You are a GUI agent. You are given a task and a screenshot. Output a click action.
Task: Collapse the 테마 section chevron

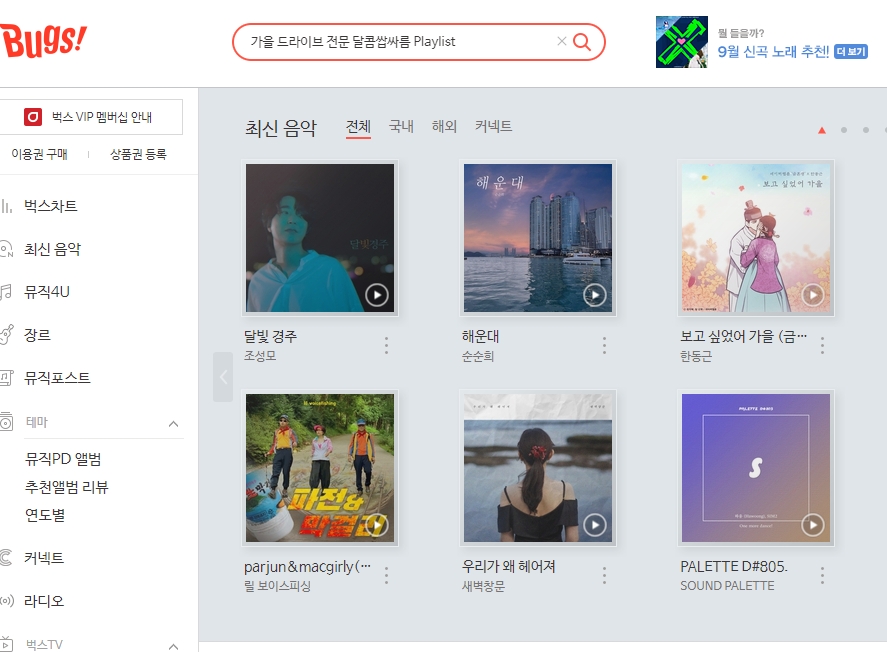(x=174, y=424)
